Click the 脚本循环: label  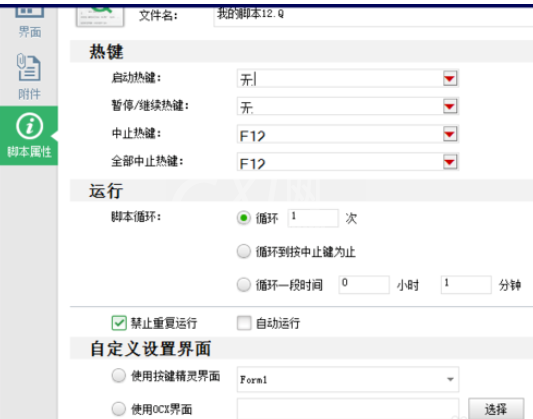point(136,216)
